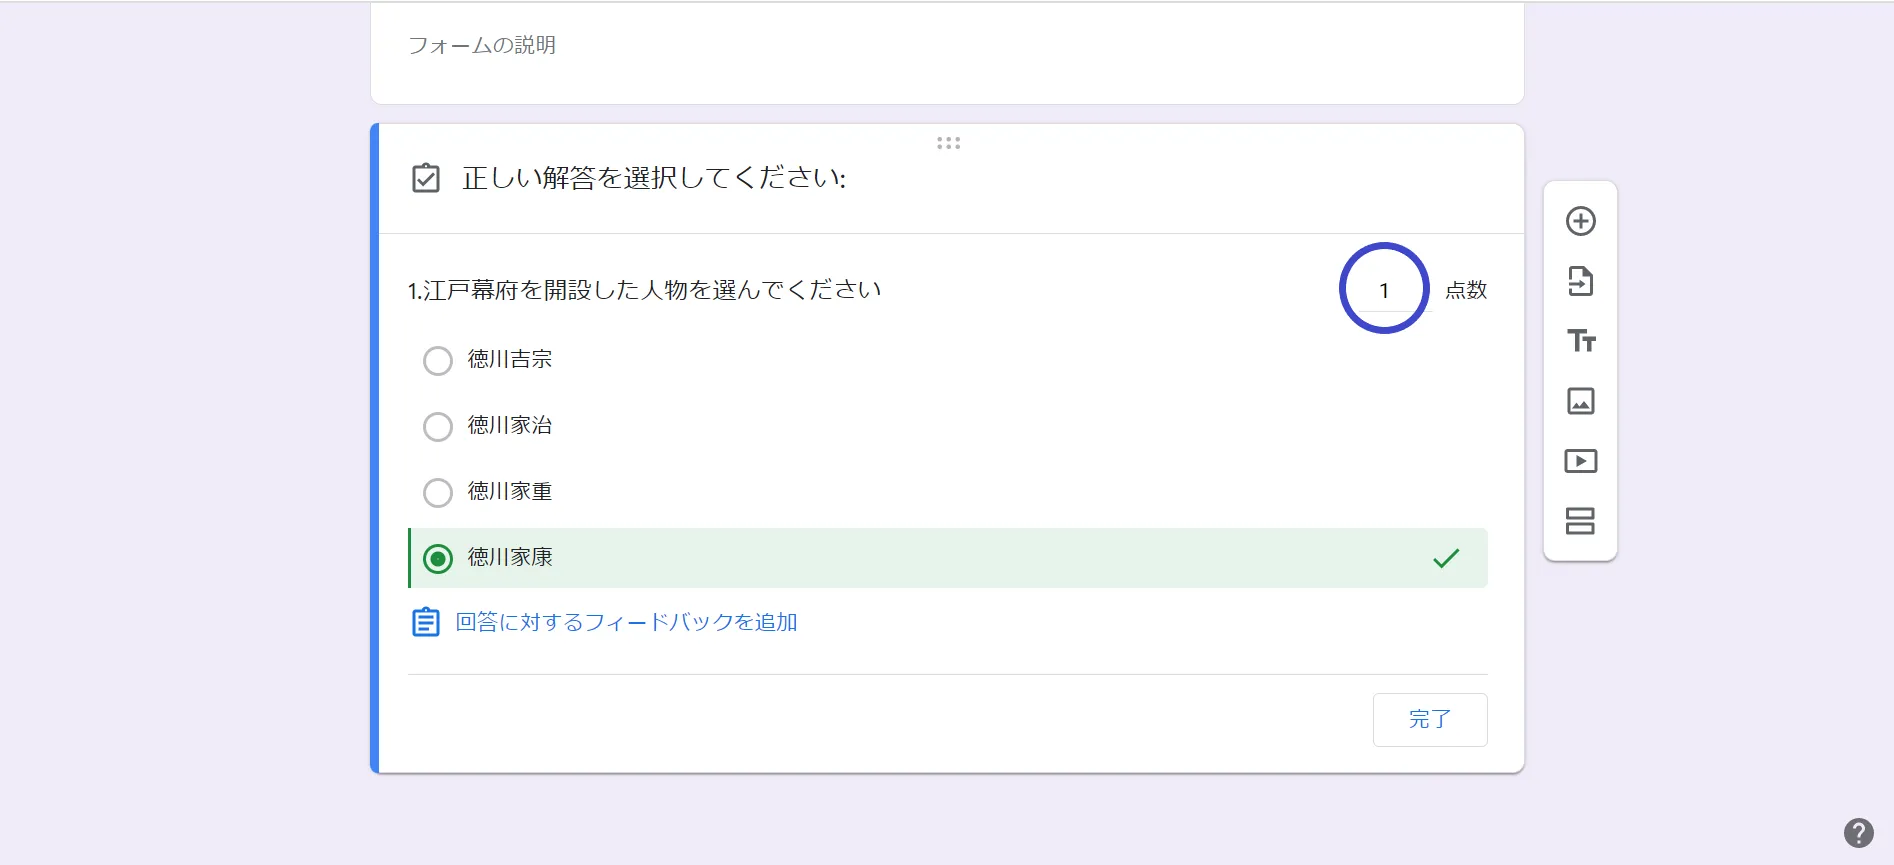Viewport: 1894px width, 865px height.
Task: Select the 徳川吉宗 radio option
Action: tap(438, 360)
